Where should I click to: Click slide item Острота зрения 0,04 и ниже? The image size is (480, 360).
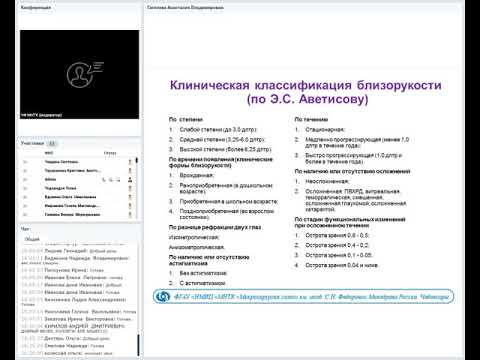[x=342, y=265]
